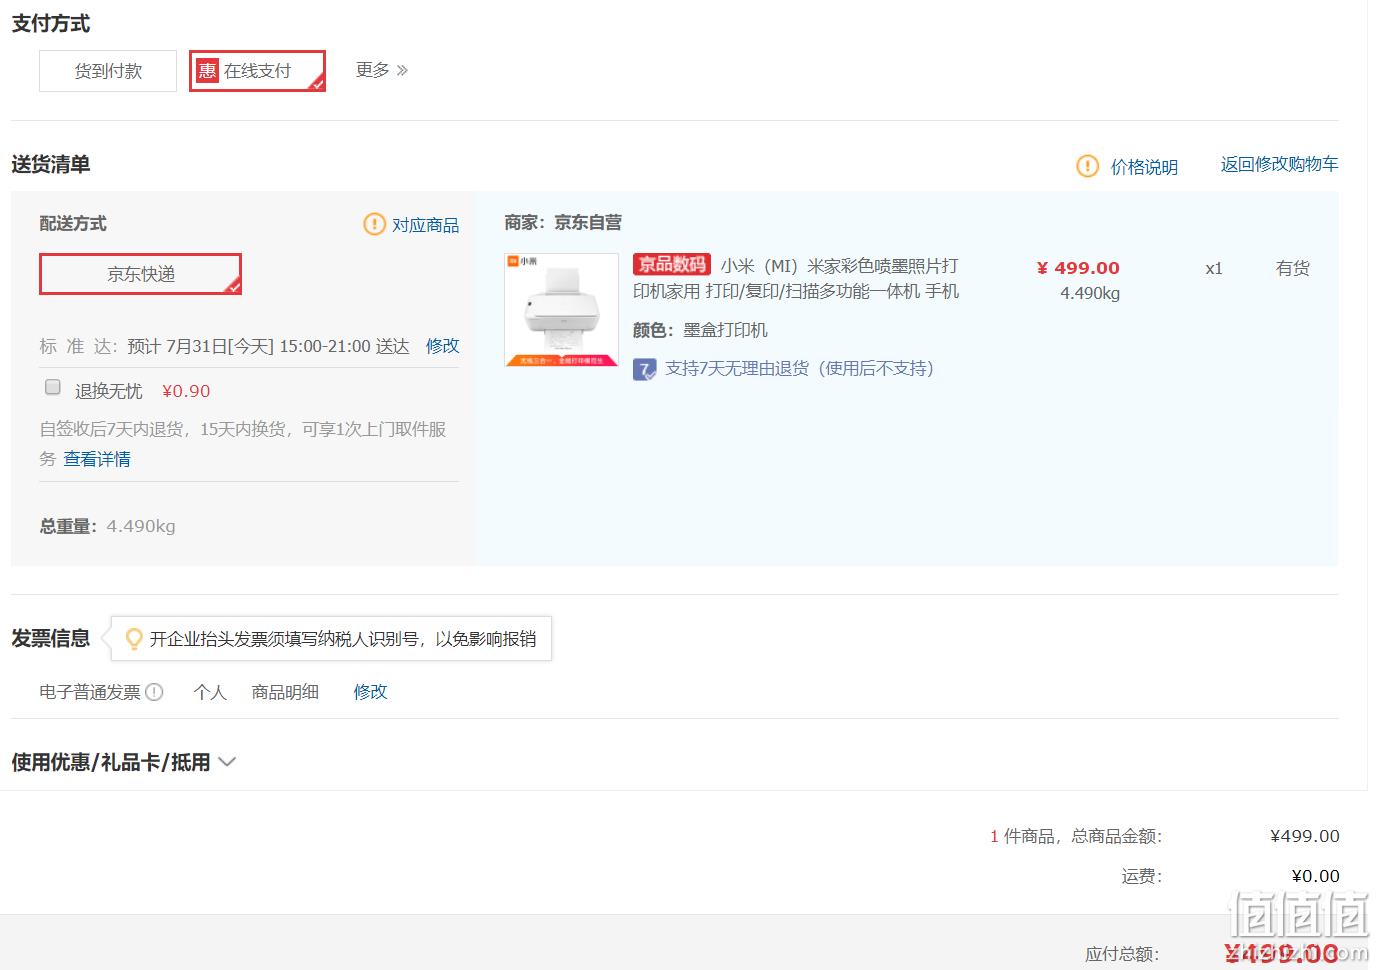Open the 小米 米家彩色喷墨 printer title
The image size is (1378, 970).
click(x=796, y=278)
